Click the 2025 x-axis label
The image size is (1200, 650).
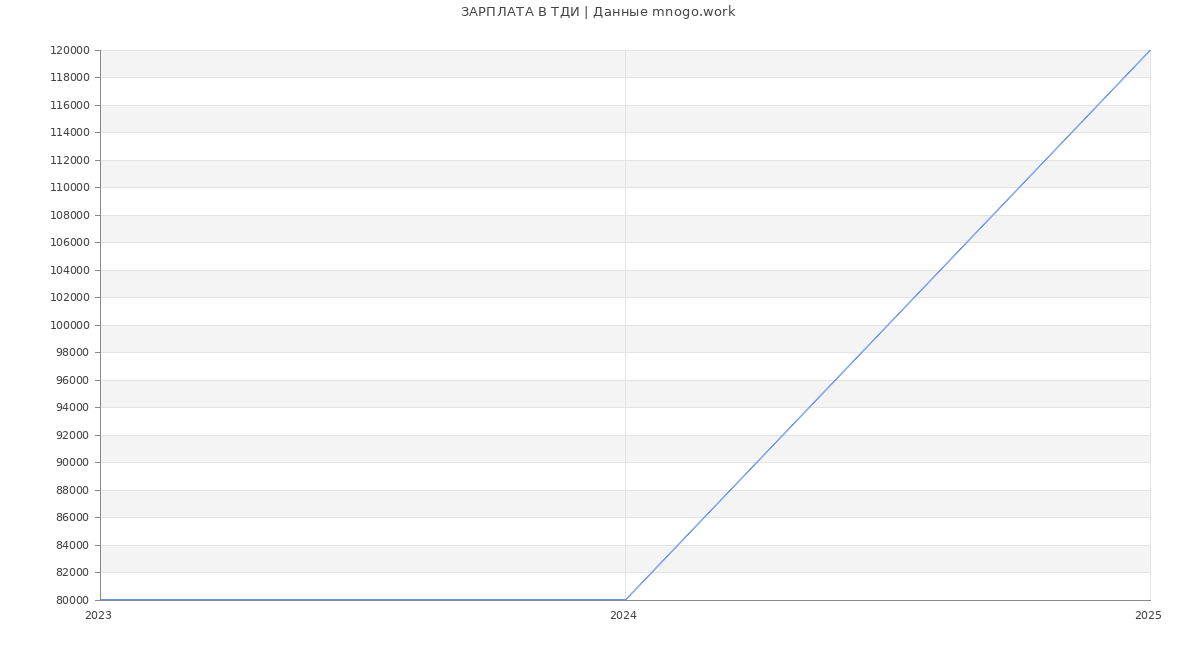click(x=1148, y=616)
